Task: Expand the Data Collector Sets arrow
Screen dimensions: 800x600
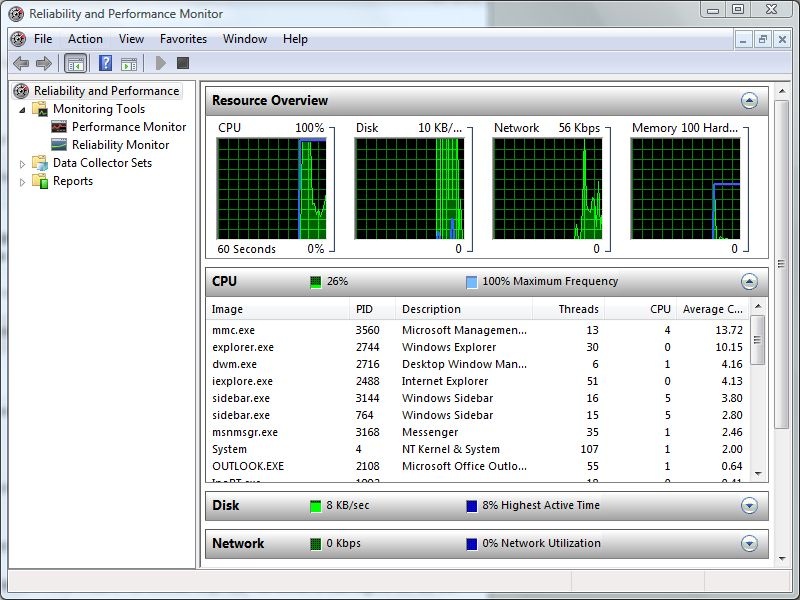Action: [x=22, y=164]
